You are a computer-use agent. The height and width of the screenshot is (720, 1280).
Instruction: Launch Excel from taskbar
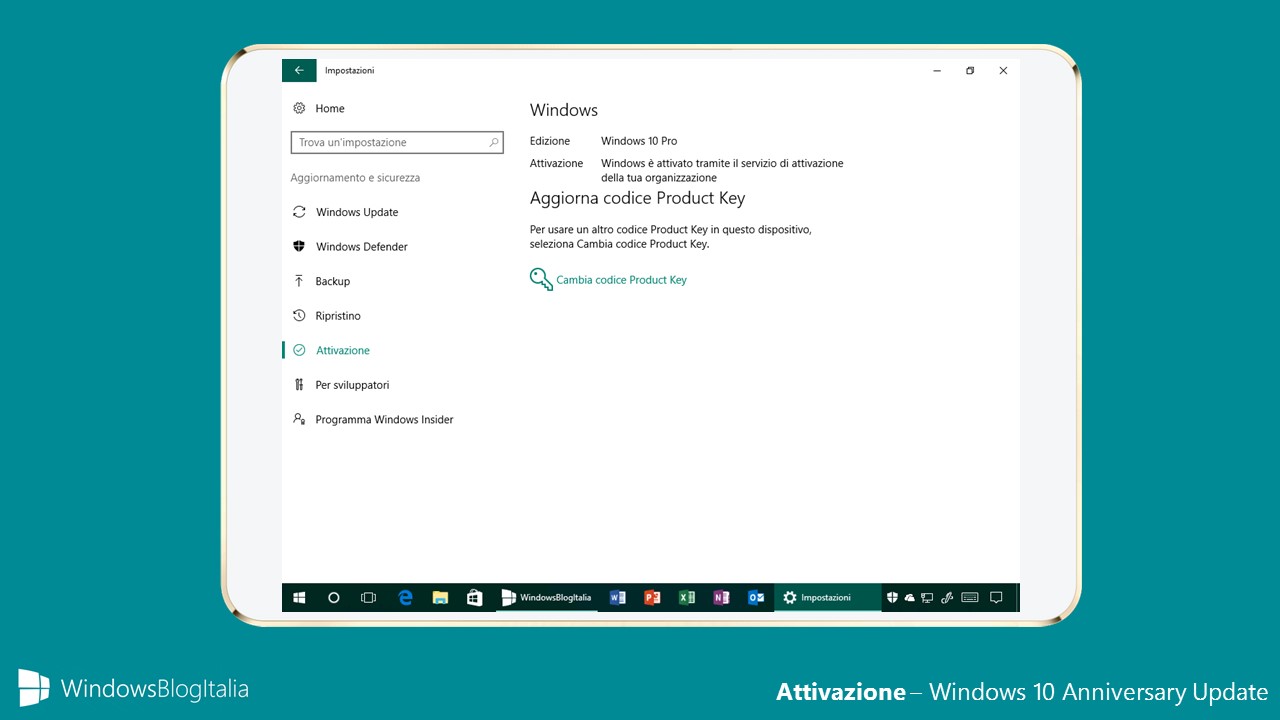[x=687, y=598]
